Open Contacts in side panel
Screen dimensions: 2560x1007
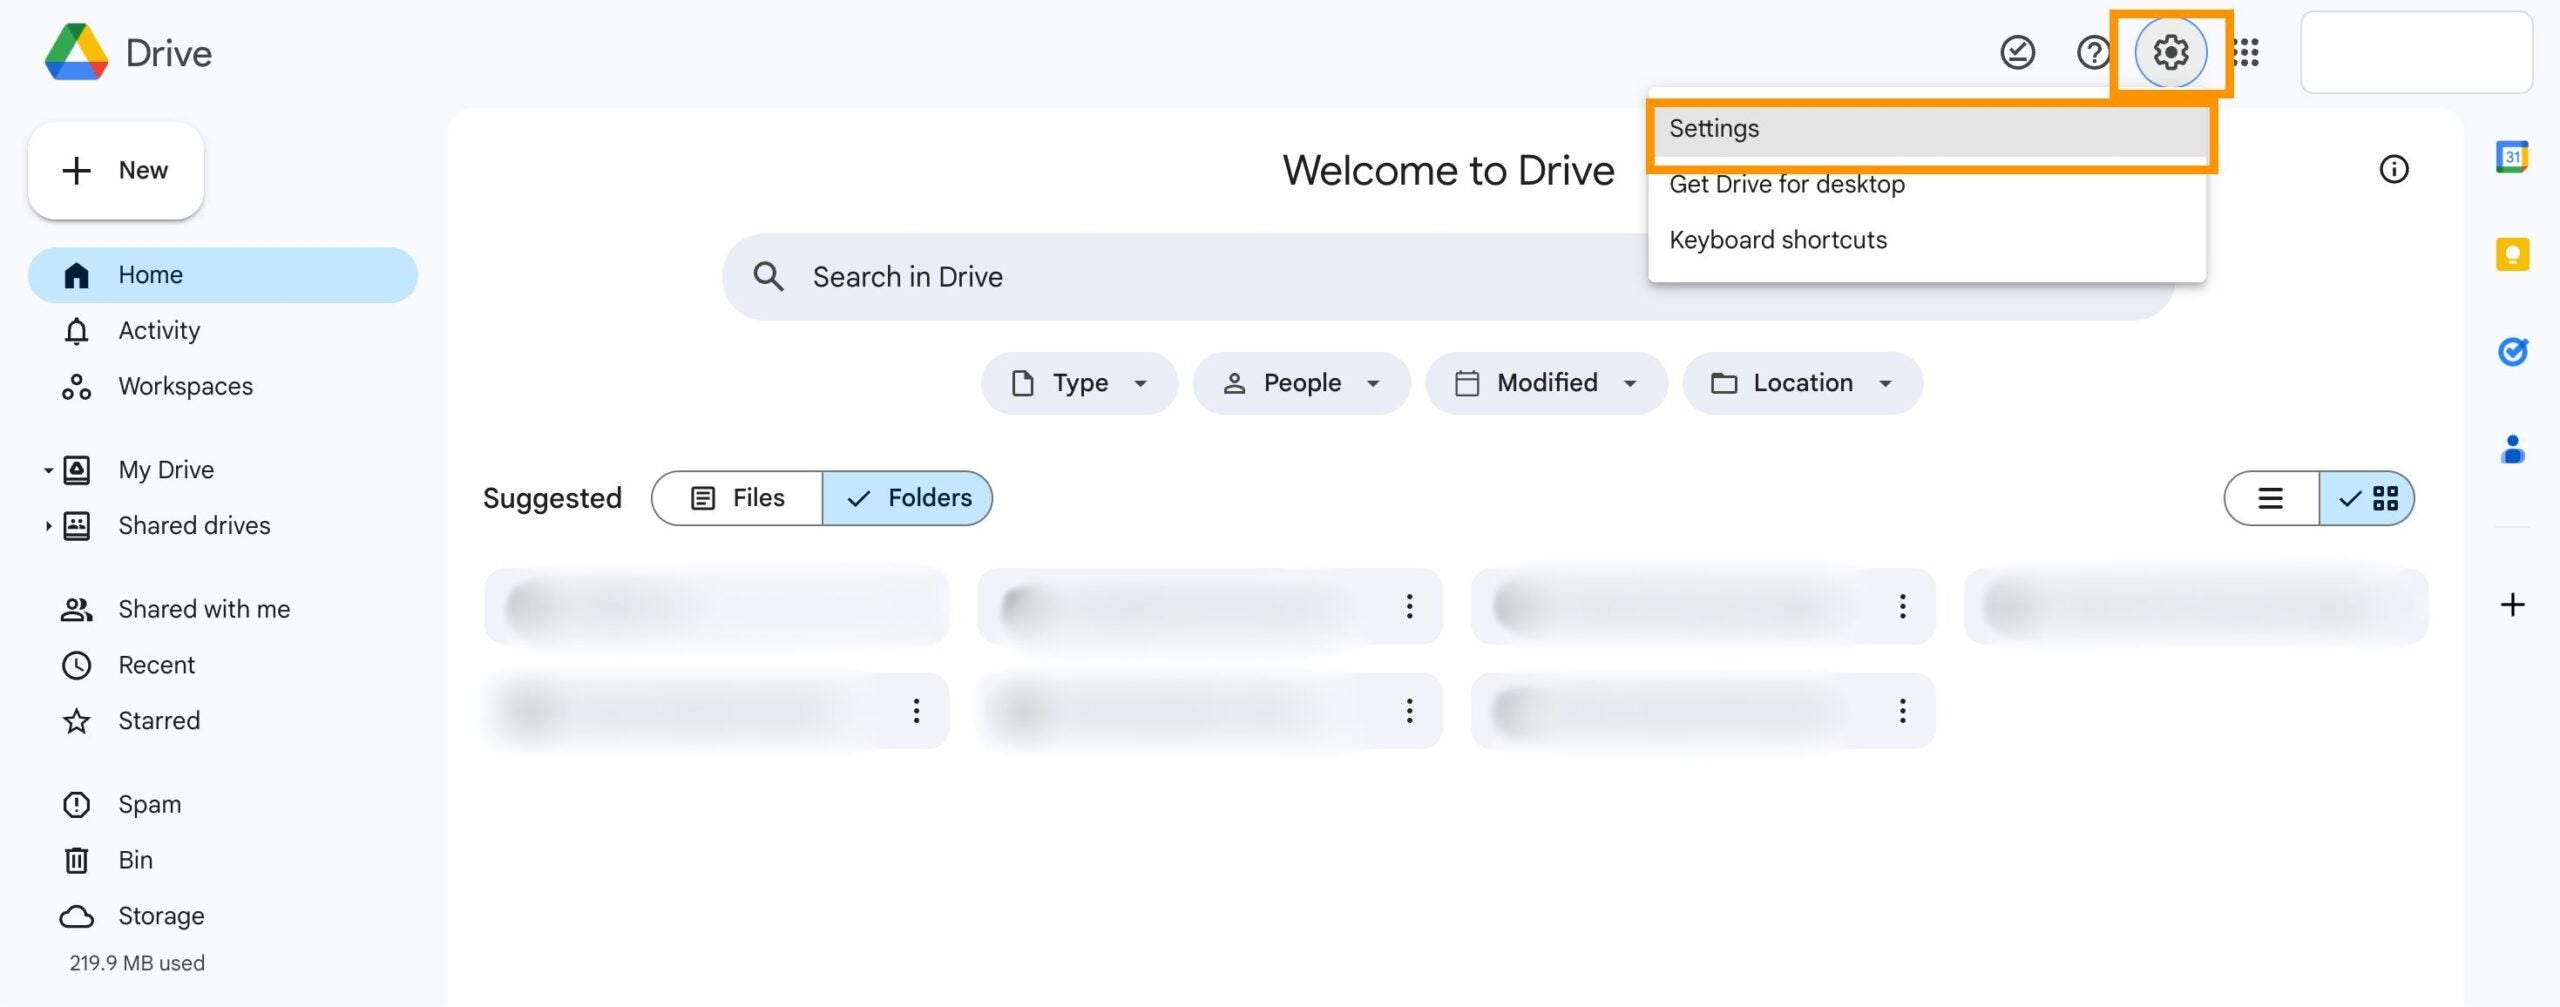(x=2512, y=449)
